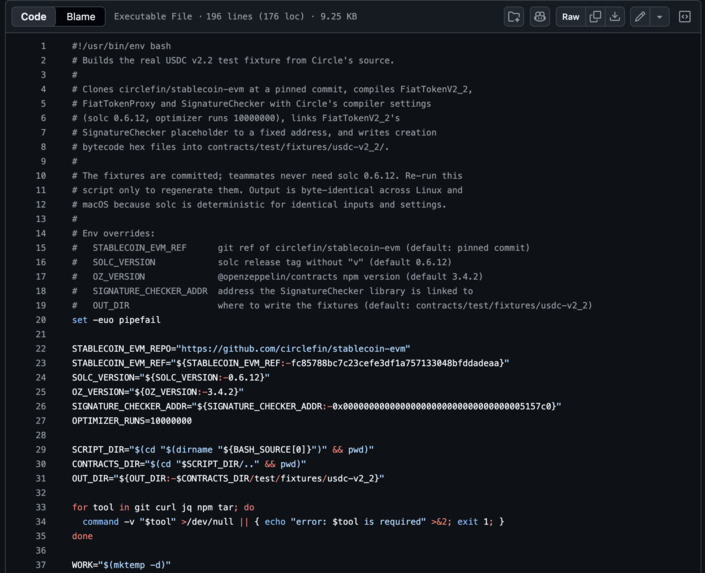Click the OZ_VERSION assignment on line 25
The height and width of the screenshot is (573, 705).
[x=157, y=392]
